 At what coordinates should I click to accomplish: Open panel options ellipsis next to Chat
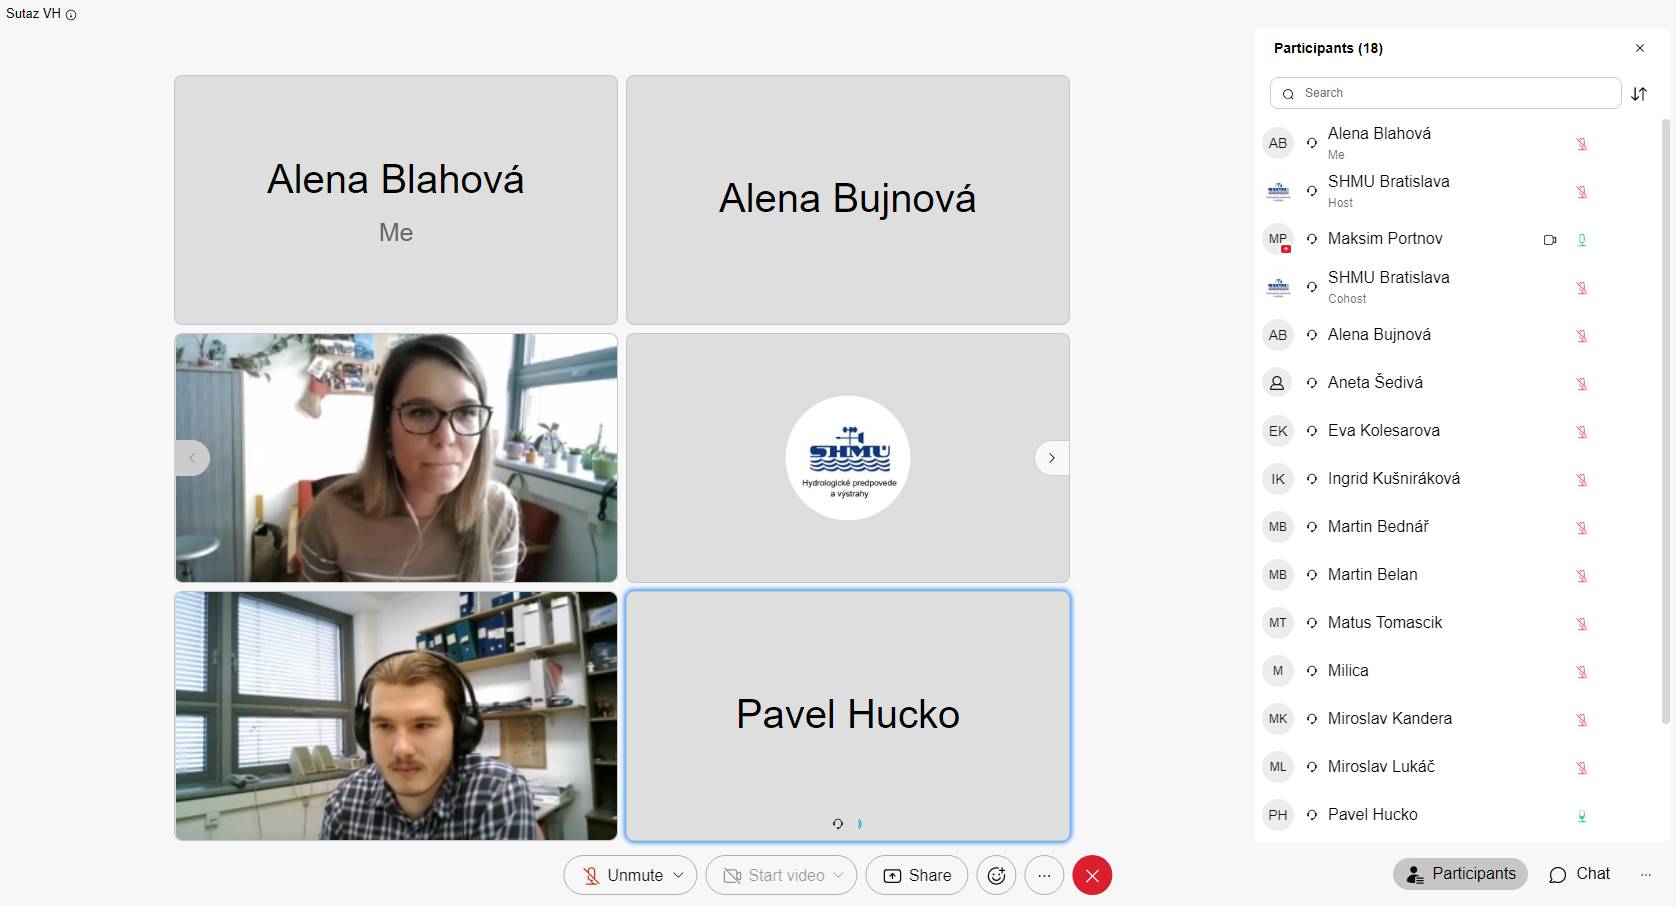coord(1645,875)
